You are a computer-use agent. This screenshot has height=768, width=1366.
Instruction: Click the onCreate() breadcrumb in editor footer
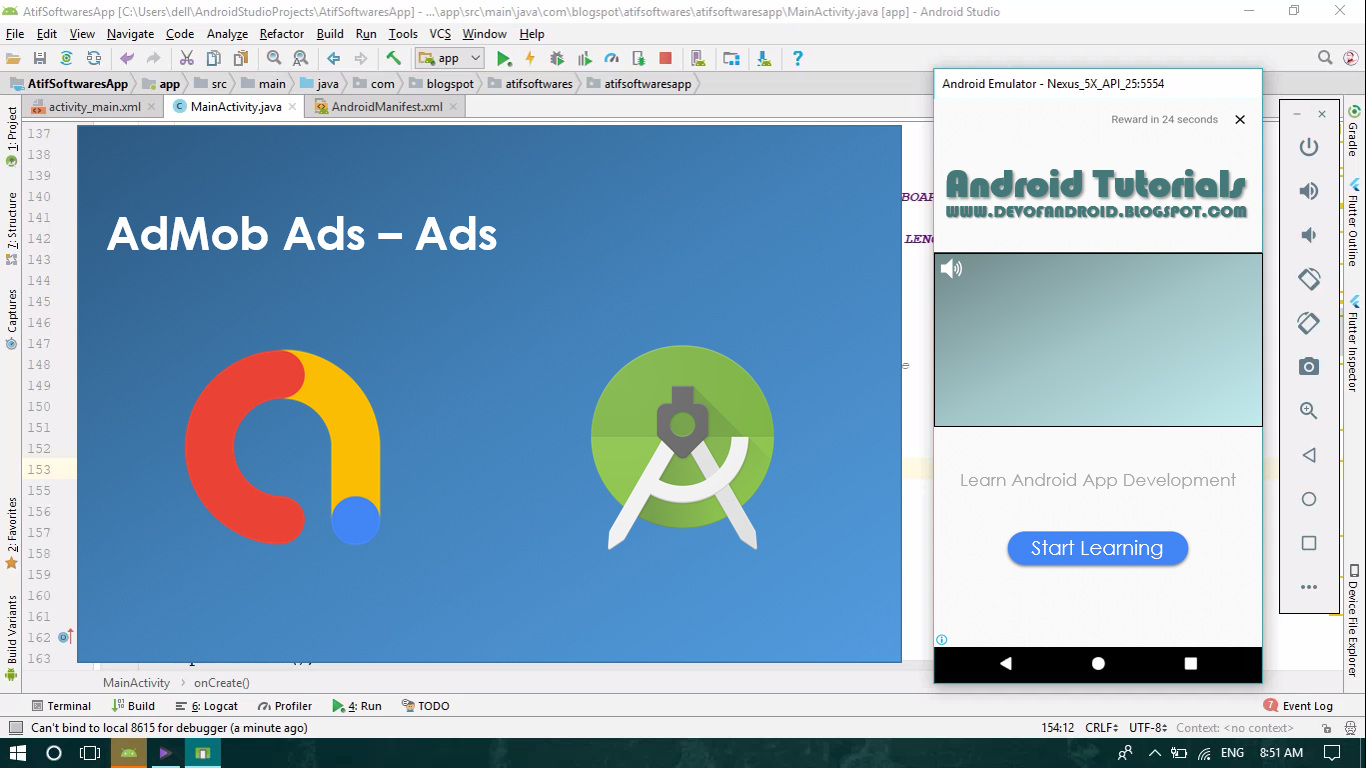[222, 683]
